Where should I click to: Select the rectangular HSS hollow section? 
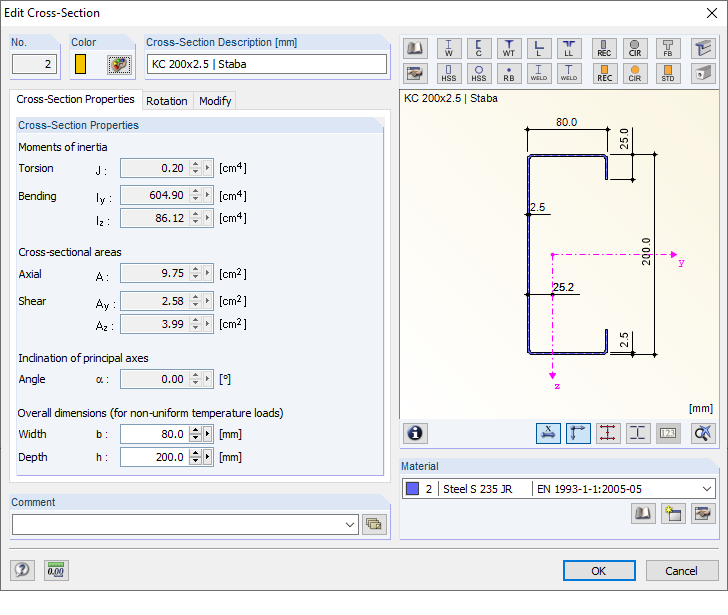tap(449, 73)
